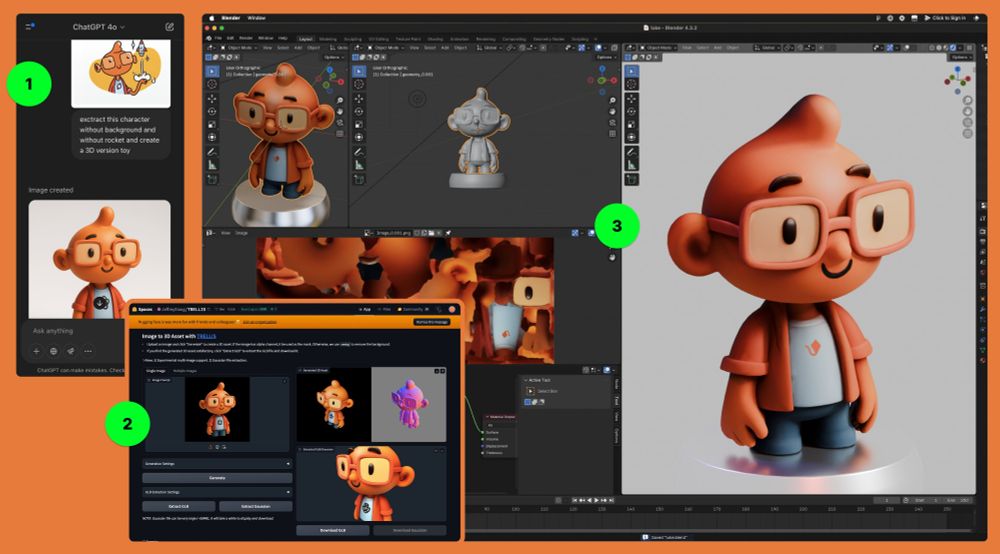Viewport: 1000px width, 554px height.
Task: Open the Options dropdown in the gray-model viewport
Action: pyautogui.click(x=605, y=57)
